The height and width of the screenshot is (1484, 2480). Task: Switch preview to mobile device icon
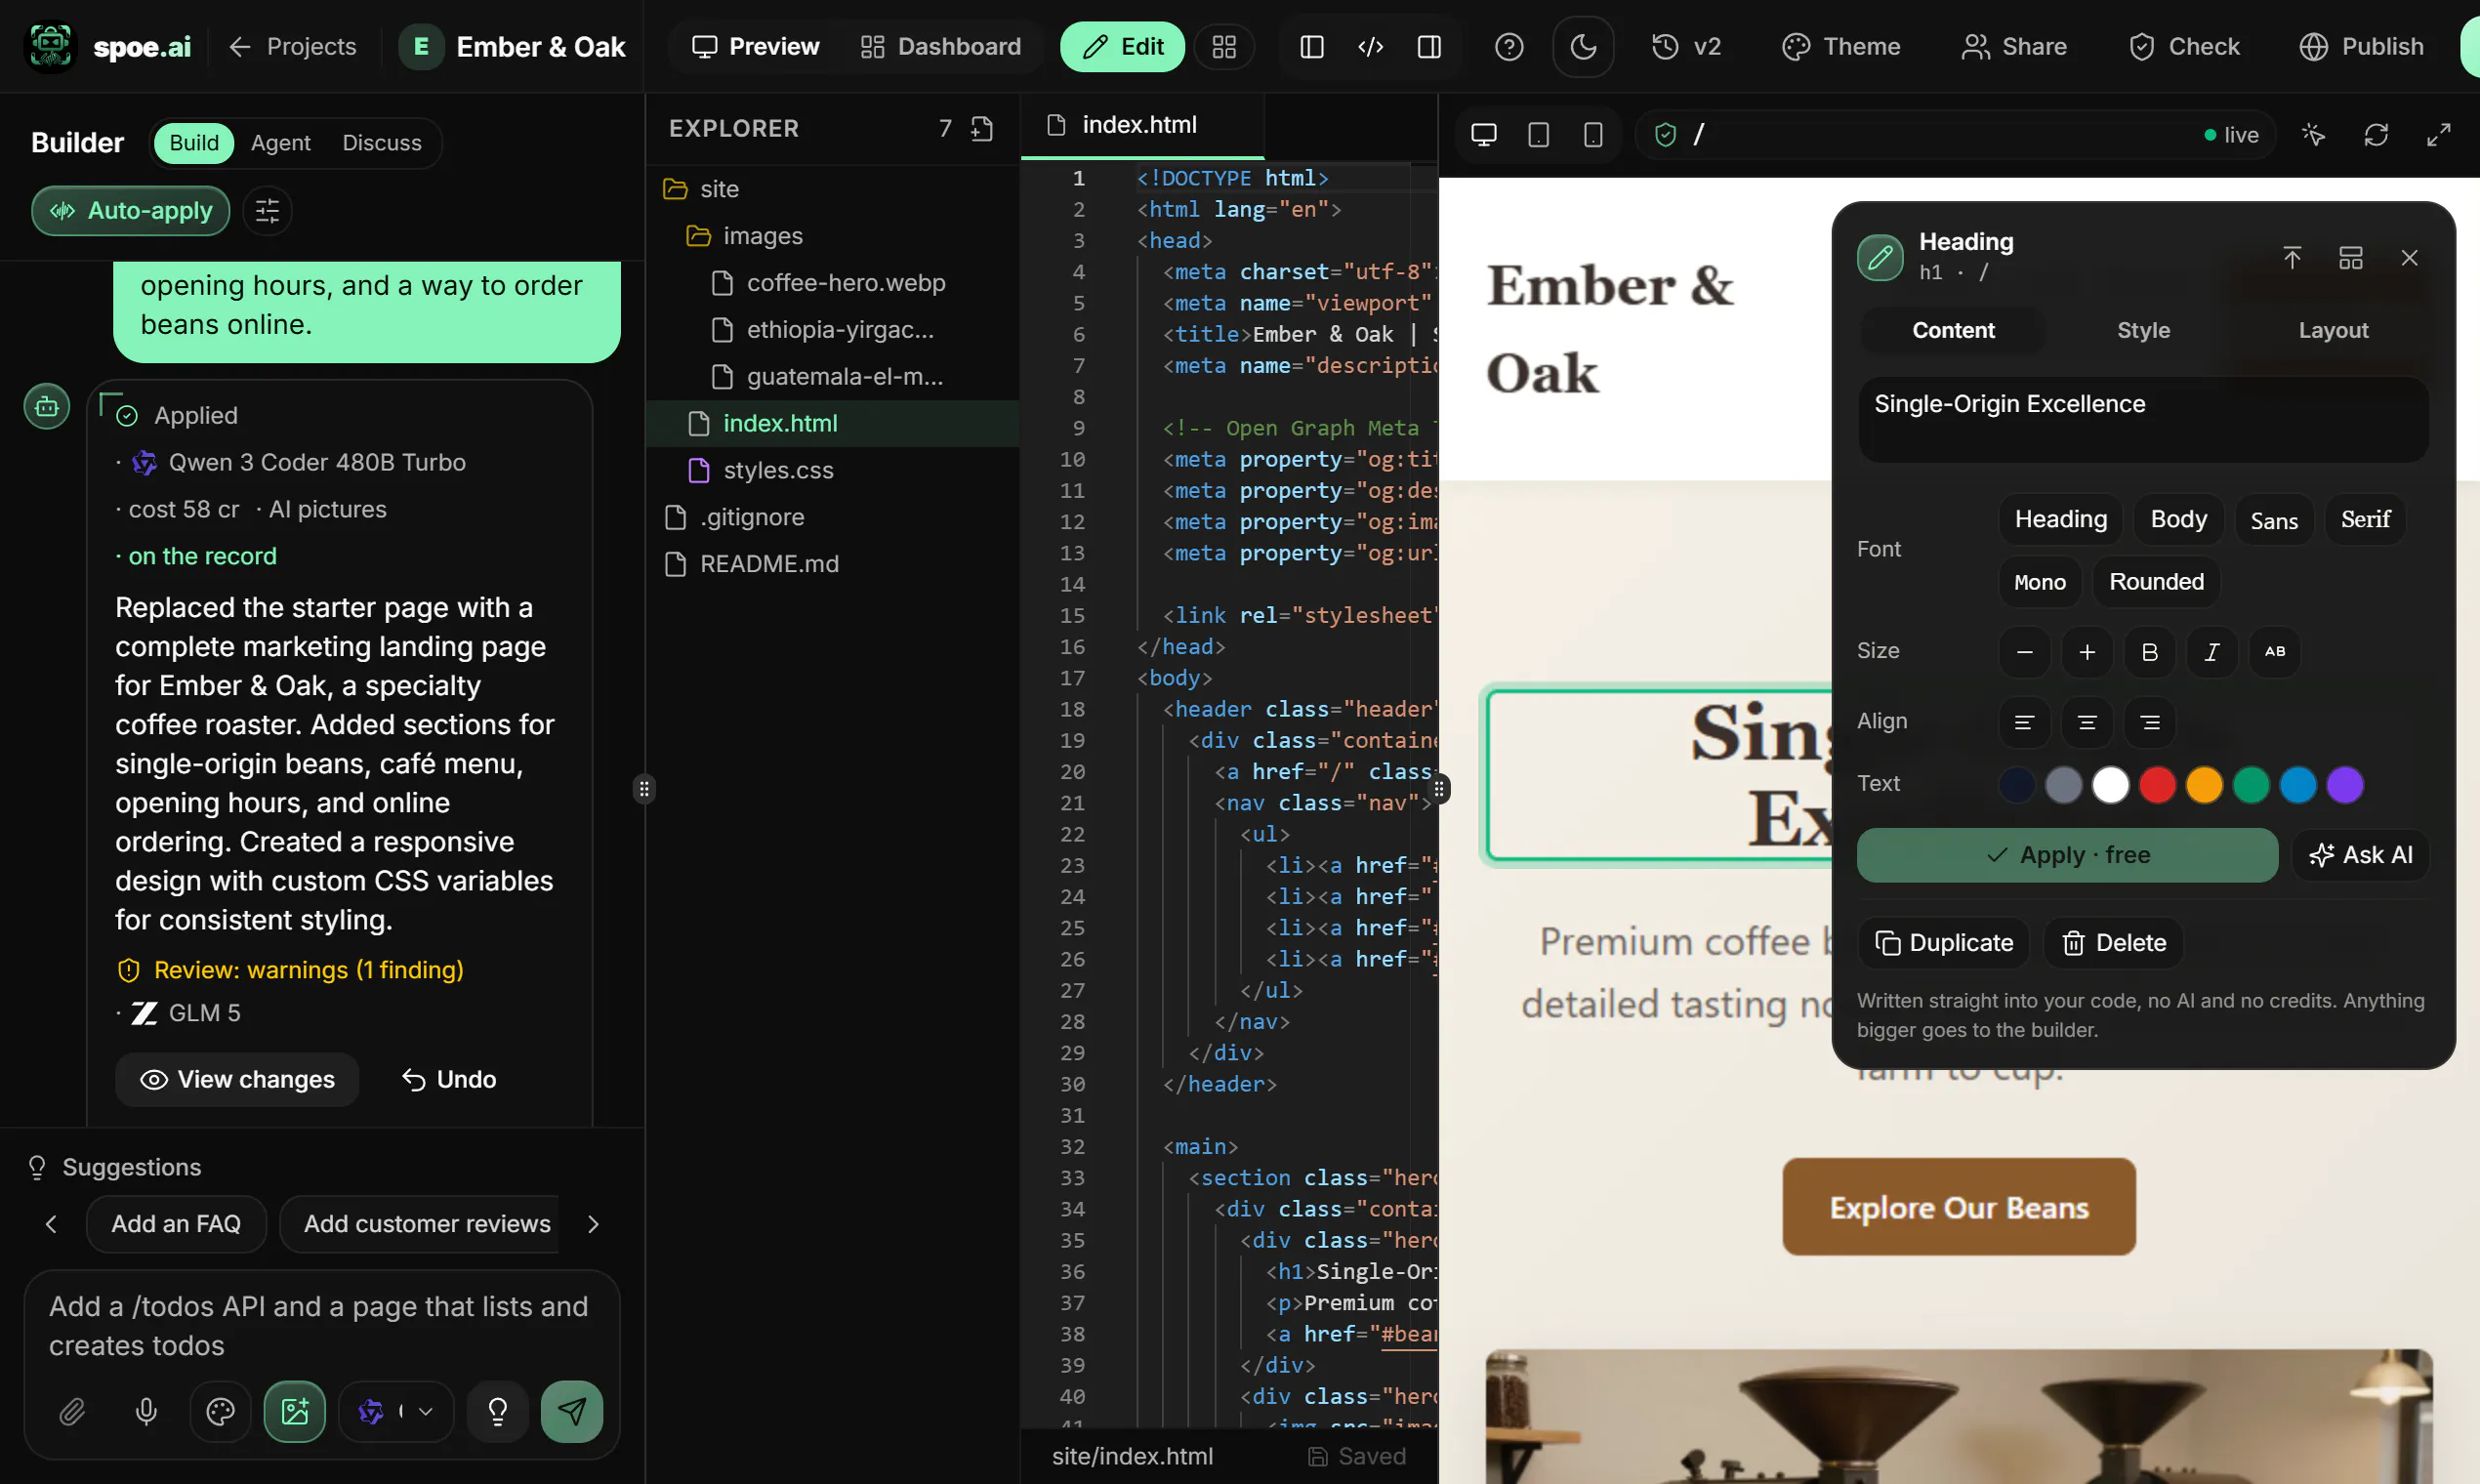coord(1593,134)
